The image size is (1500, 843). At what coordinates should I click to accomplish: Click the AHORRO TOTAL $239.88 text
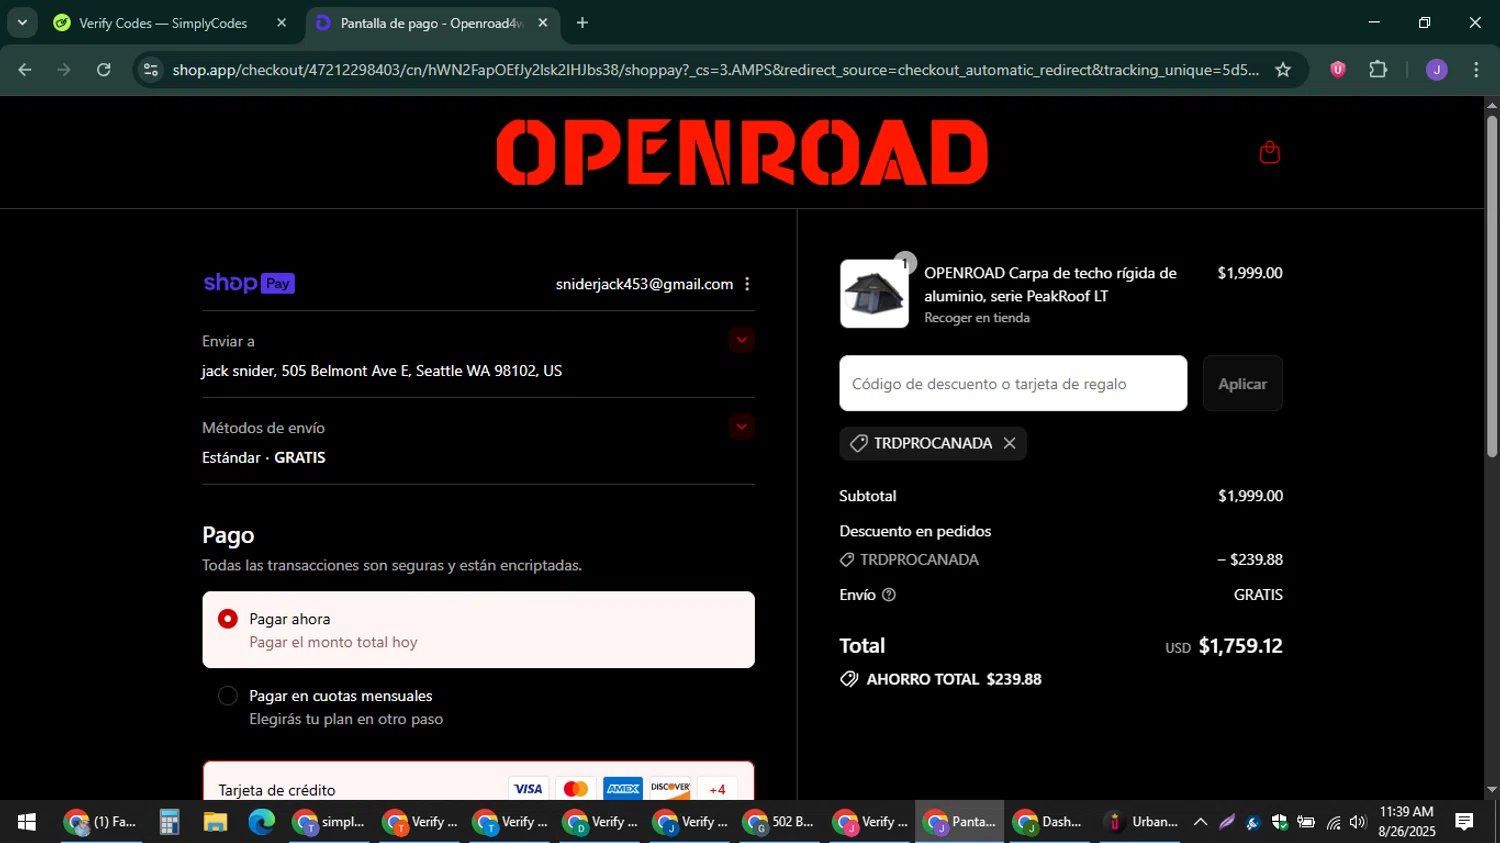(954, 680)
